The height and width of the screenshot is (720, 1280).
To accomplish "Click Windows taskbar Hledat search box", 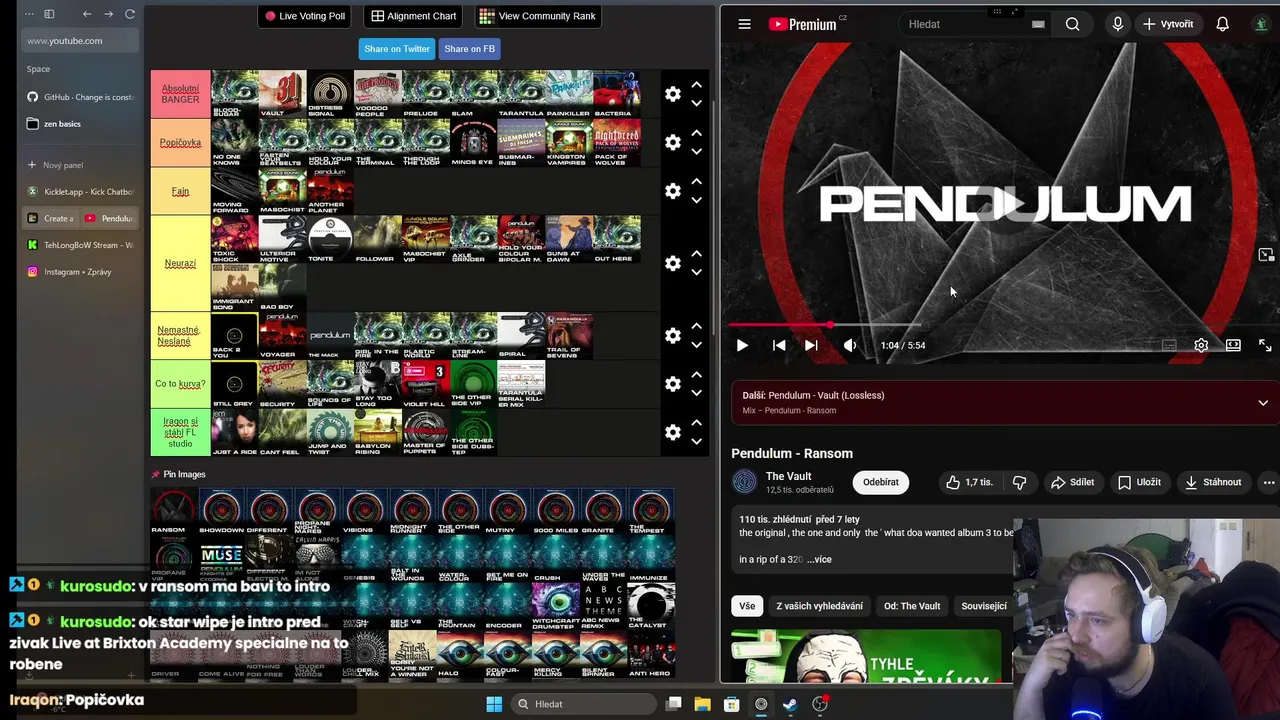I will point(583,704).
